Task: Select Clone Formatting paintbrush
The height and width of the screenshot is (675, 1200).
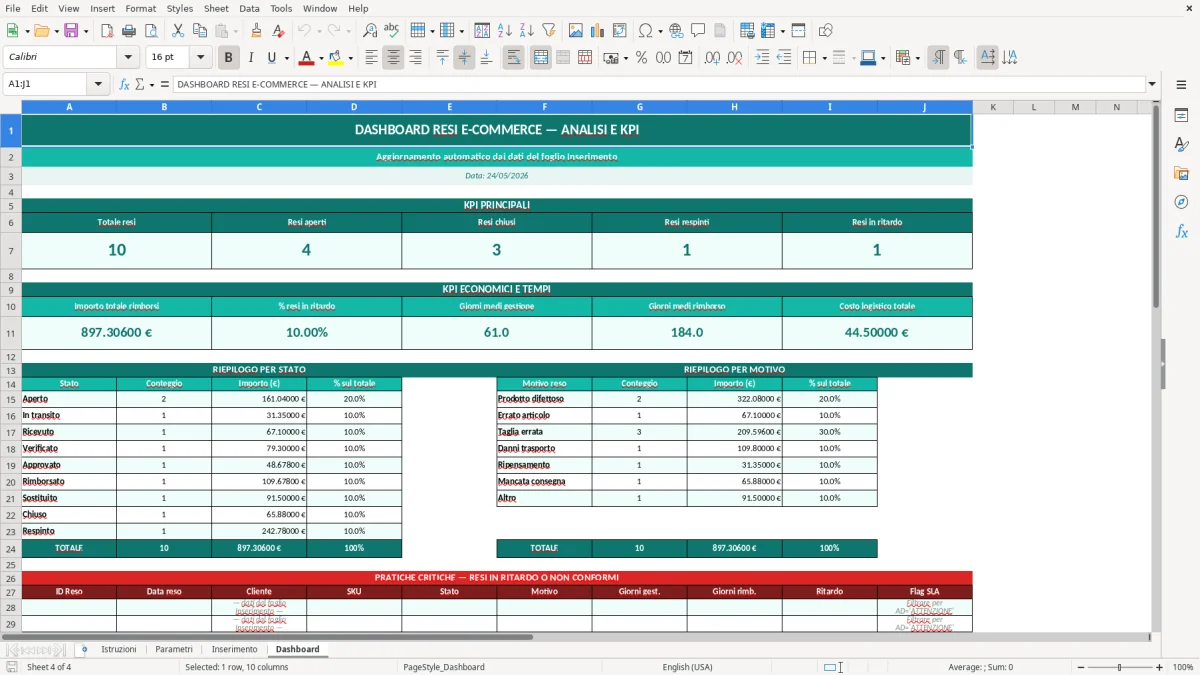Action: pyautogui.click(x=257, y=31)
